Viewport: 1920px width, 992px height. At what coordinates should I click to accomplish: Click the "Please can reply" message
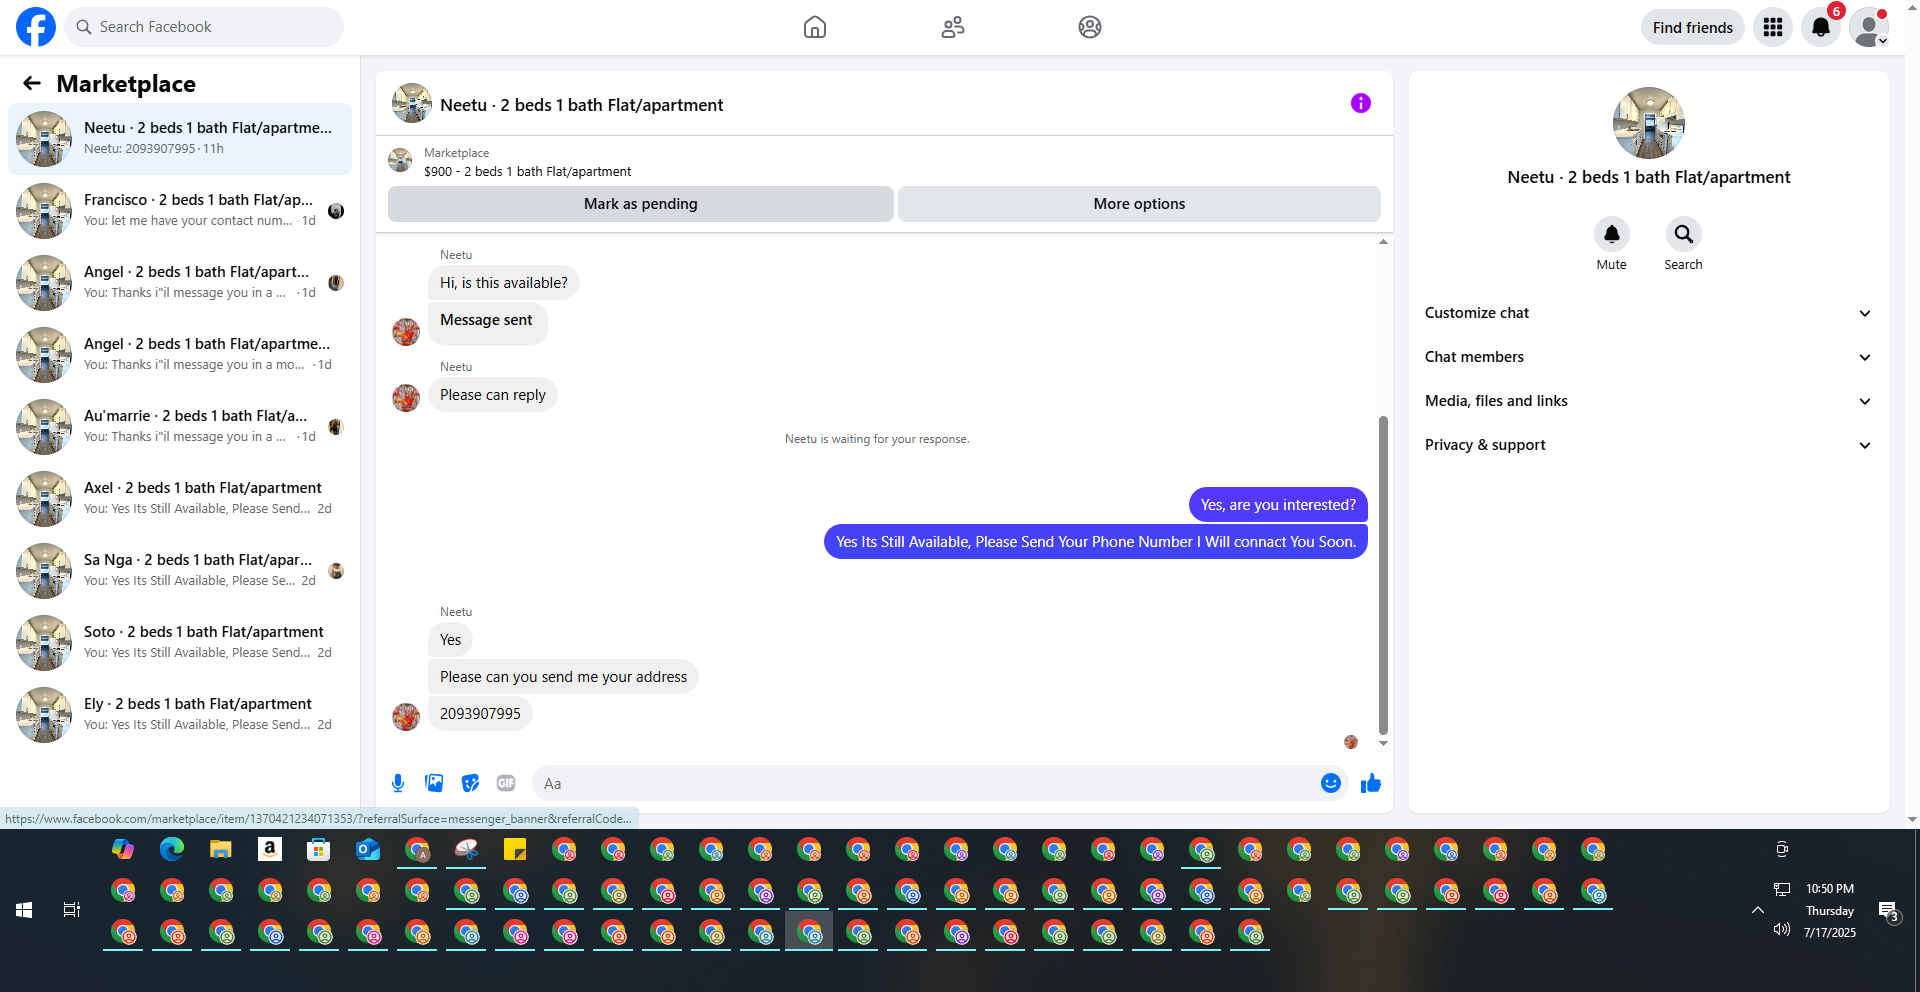(x=493, y=395)
